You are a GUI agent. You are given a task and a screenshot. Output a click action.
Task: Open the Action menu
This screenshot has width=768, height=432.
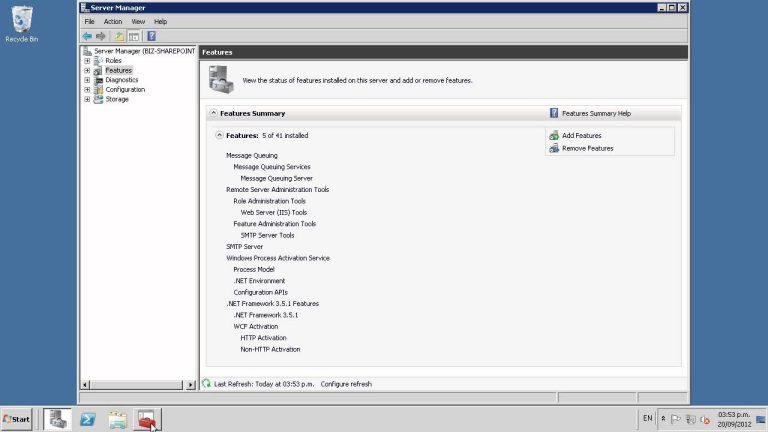coord(113,22)
